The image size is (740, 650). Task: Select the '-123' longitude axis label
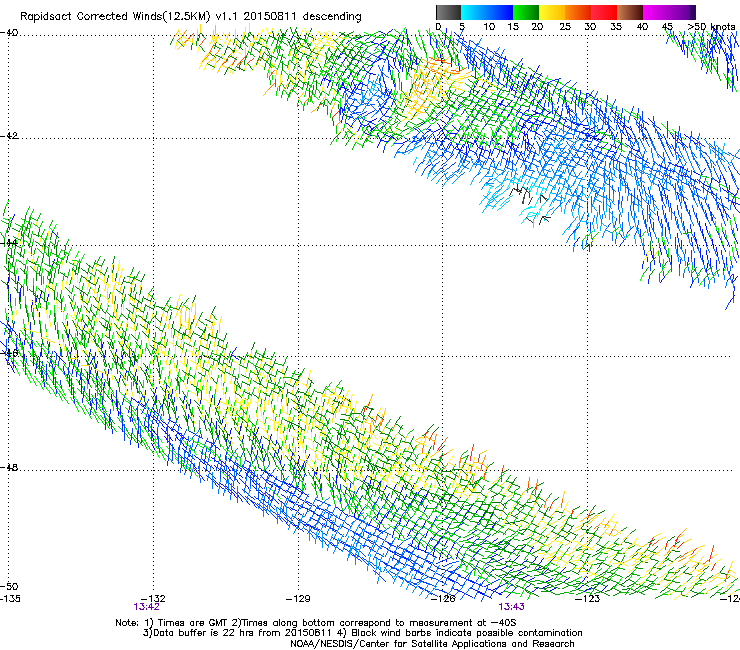tap(588, 599)
